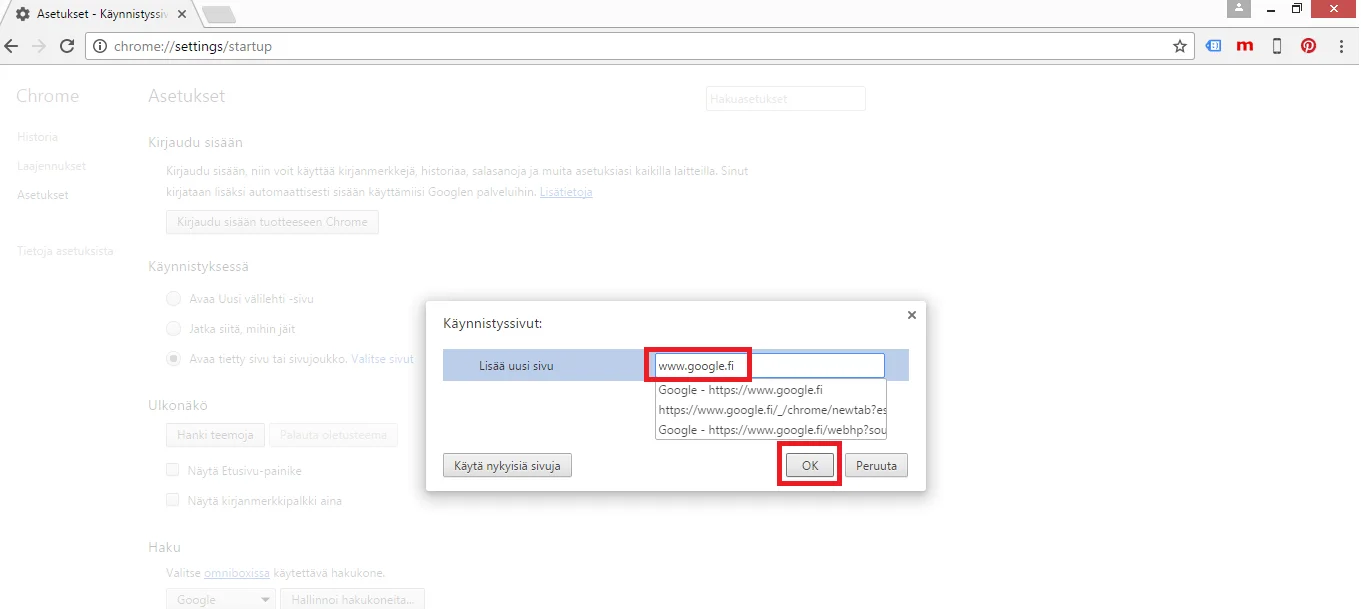Click the Hakuasetukset search field
The width and height of the screenshot is (1361, 609).
click(x=785, y=99)
